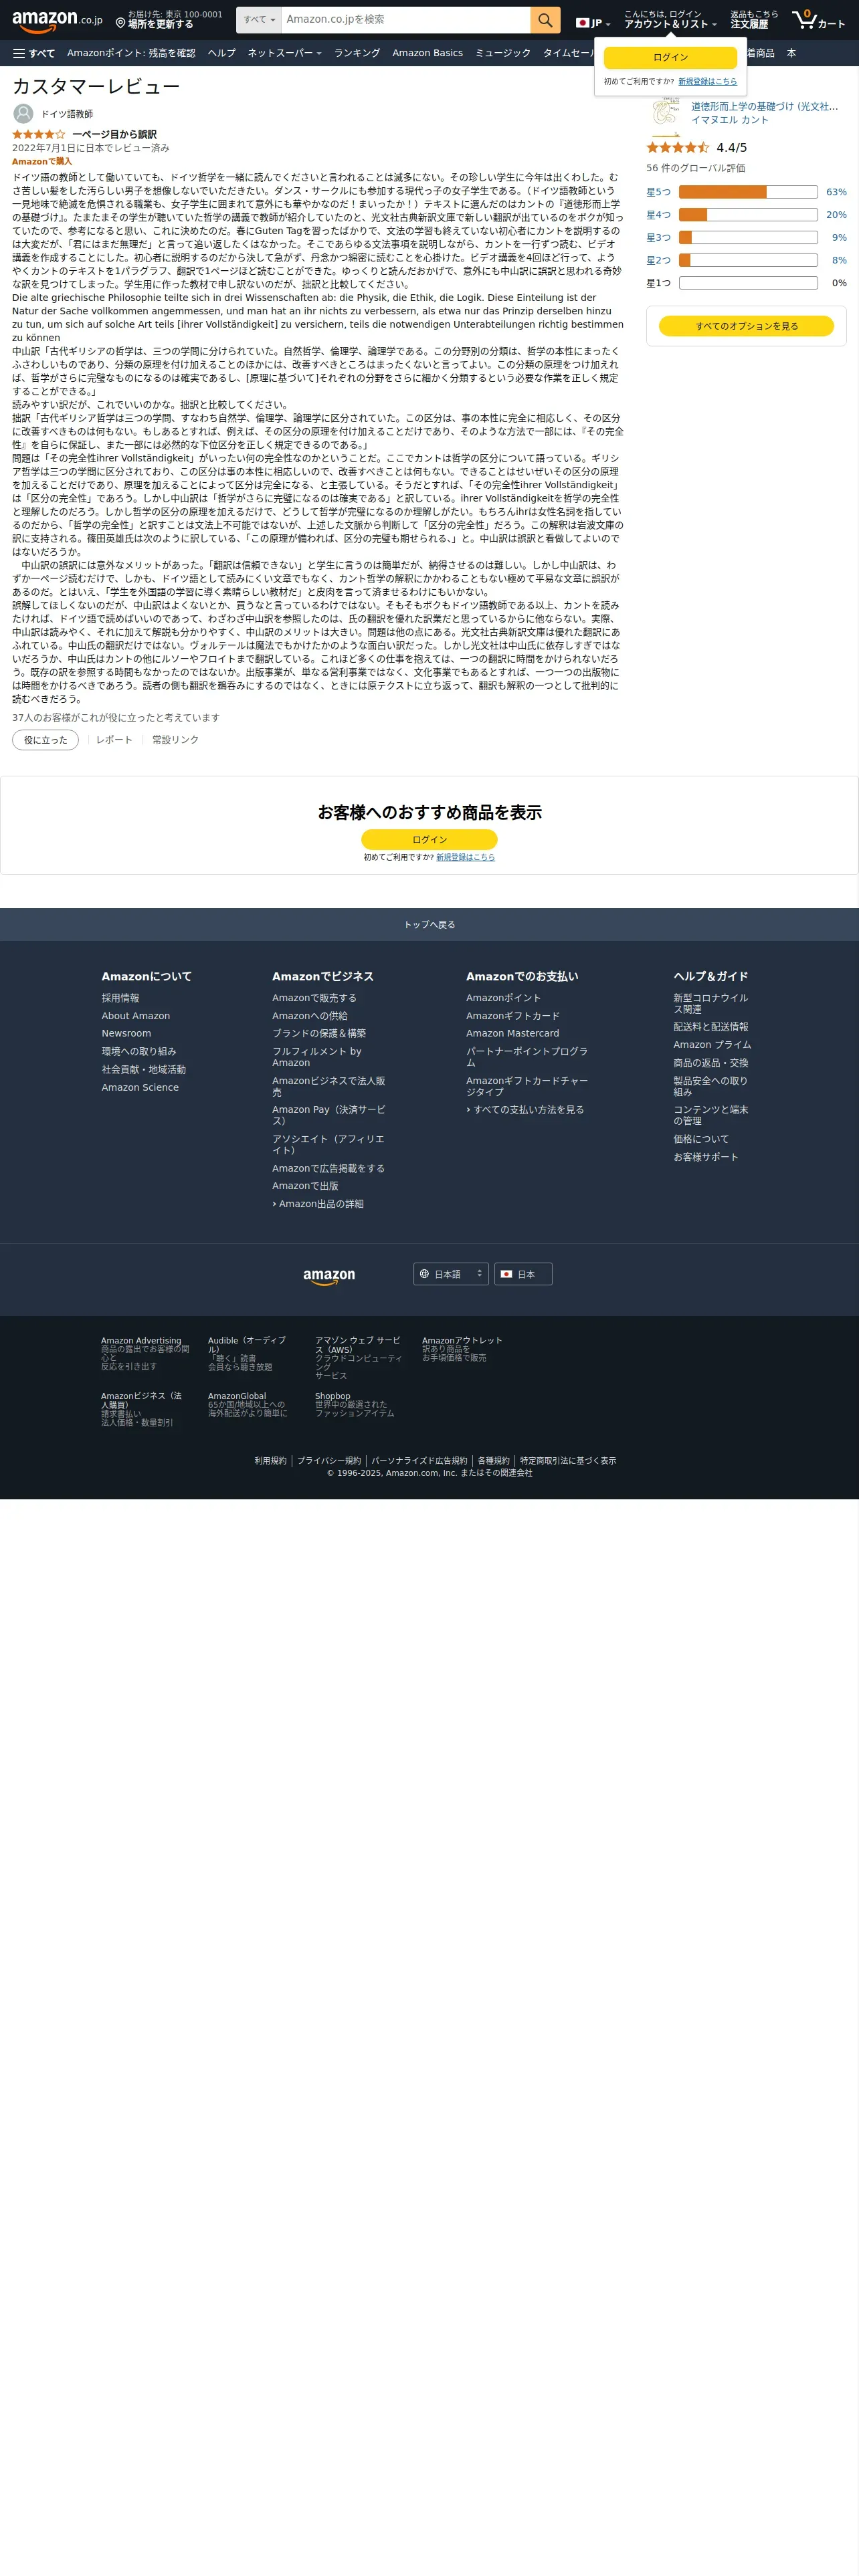Click イマヌエル カント author link
This screenshot has height=2576, width=859.
[730, 120]
